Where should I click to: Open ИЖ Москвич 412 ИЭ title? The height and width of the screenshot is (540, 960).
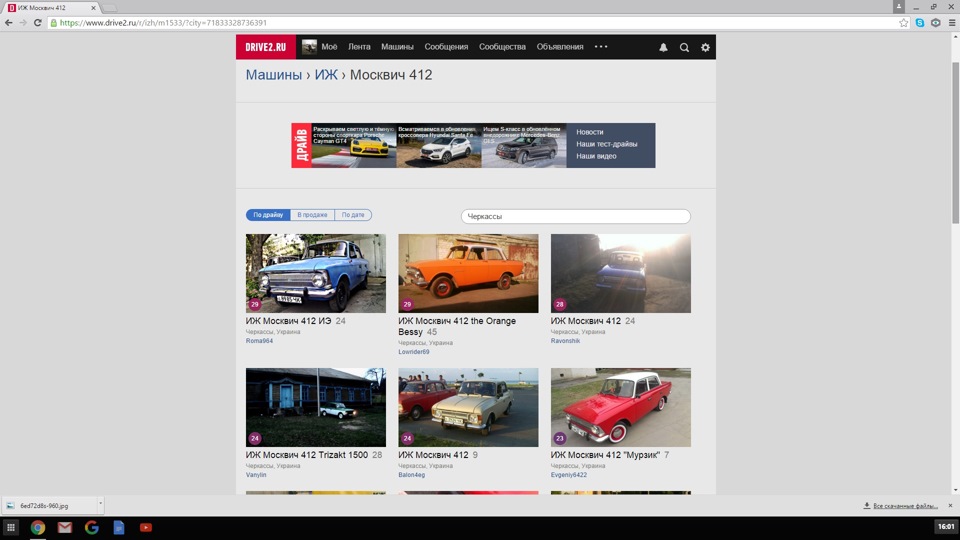point(288,321)
